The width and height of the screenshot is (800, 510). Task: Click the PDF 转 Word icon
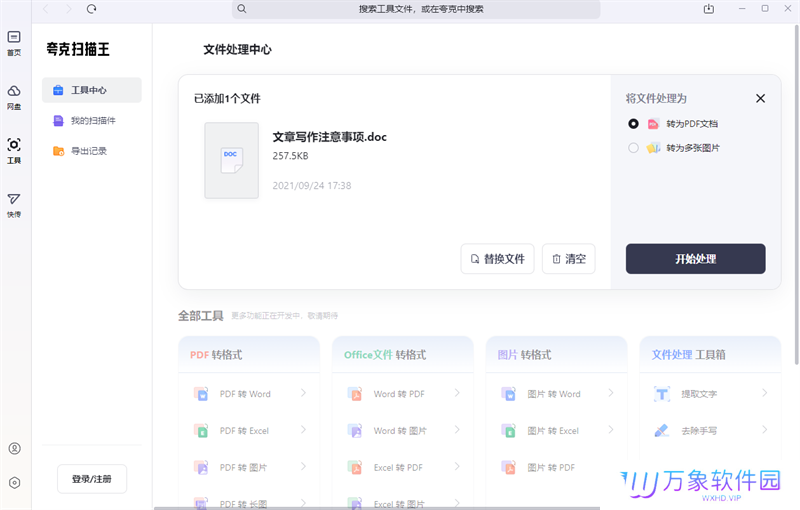click(201, 394)
